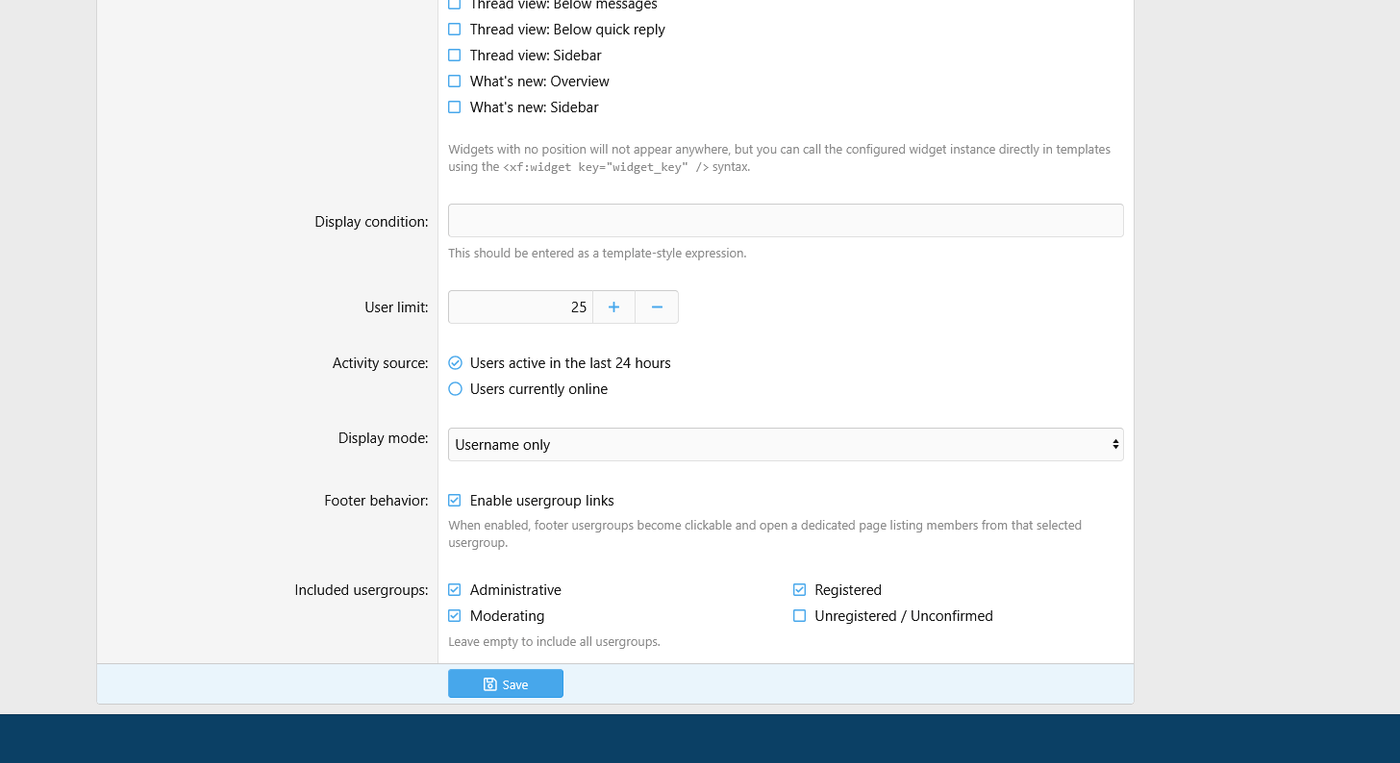
Task: Uncheck the Moderating usergroup
Action: coord(455,616)
